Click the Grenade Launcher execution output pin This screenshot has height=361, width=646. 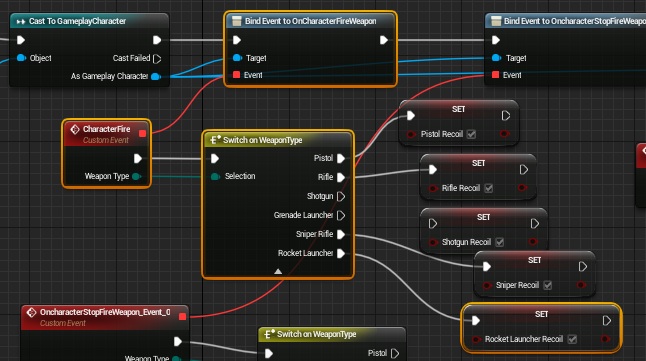point(341,215)
